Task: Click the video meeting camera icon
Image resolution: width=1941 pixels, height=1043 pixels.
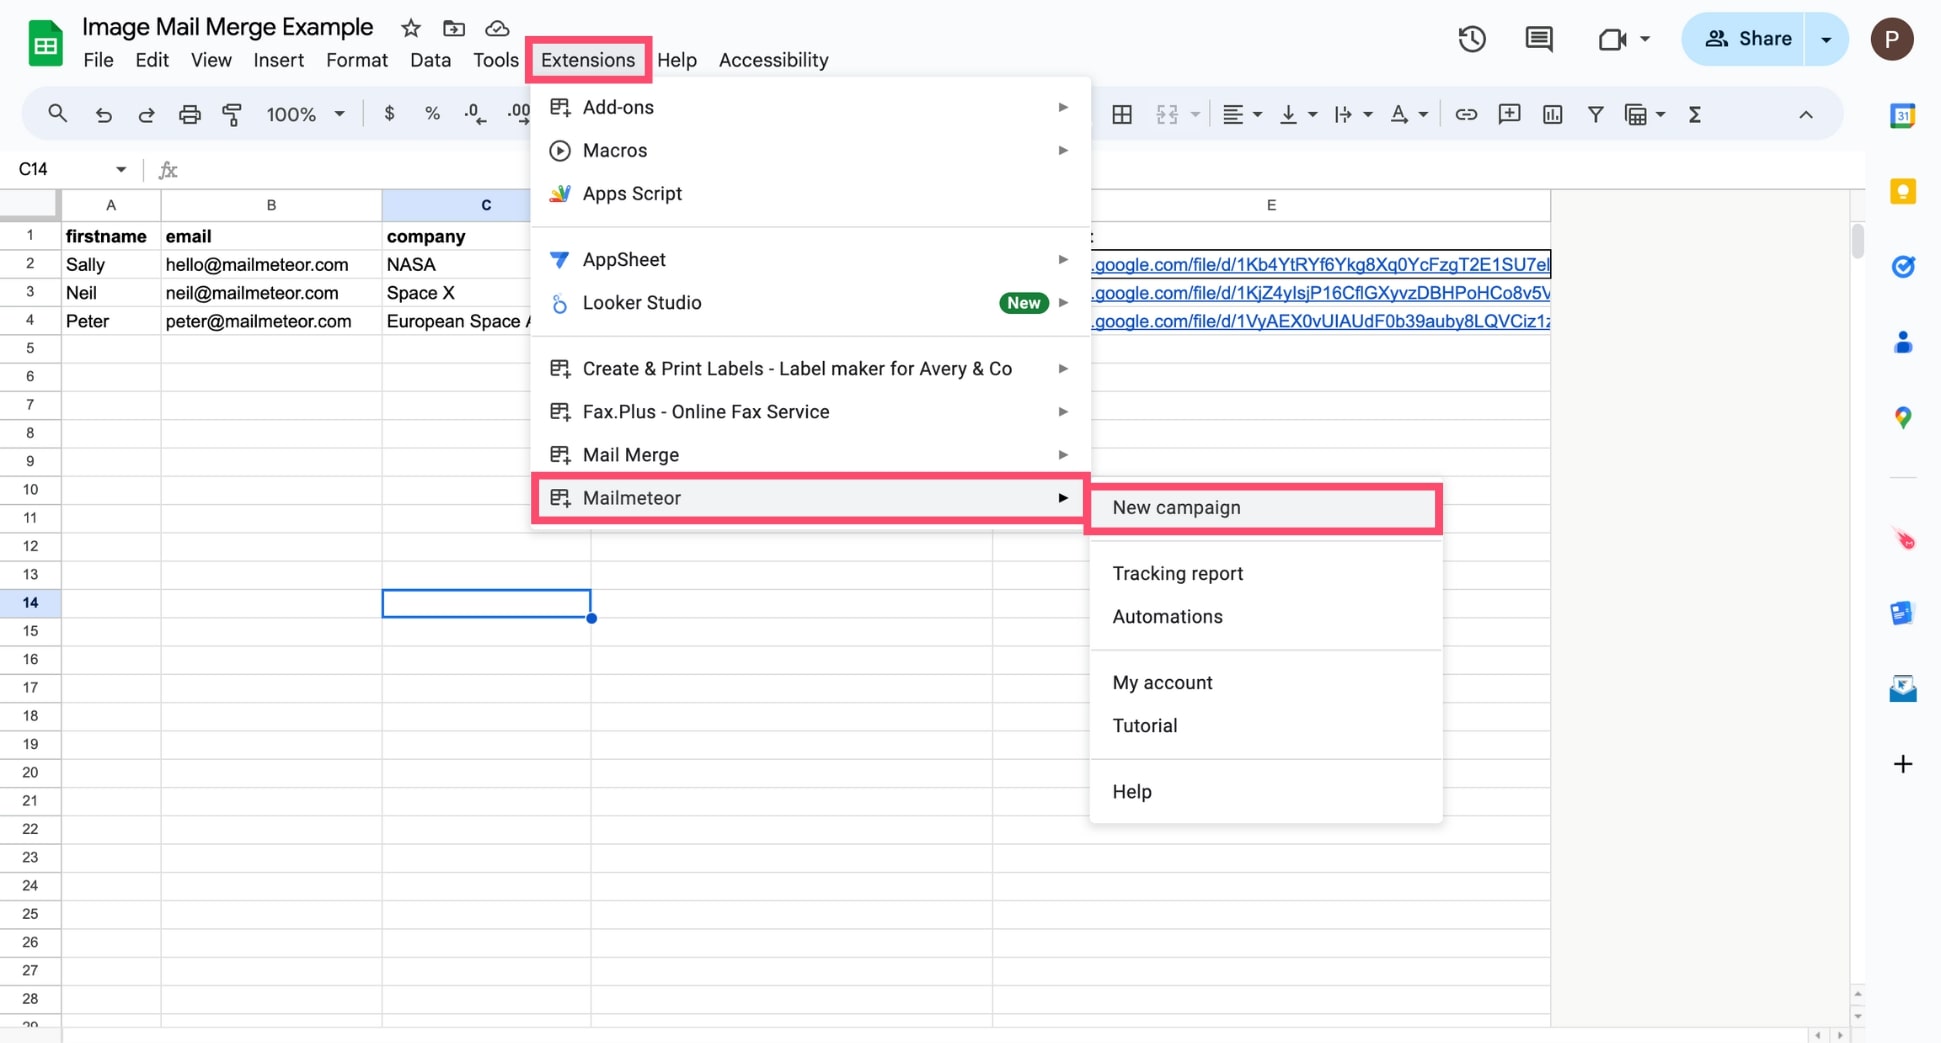Action: [x=1611, y=39]
